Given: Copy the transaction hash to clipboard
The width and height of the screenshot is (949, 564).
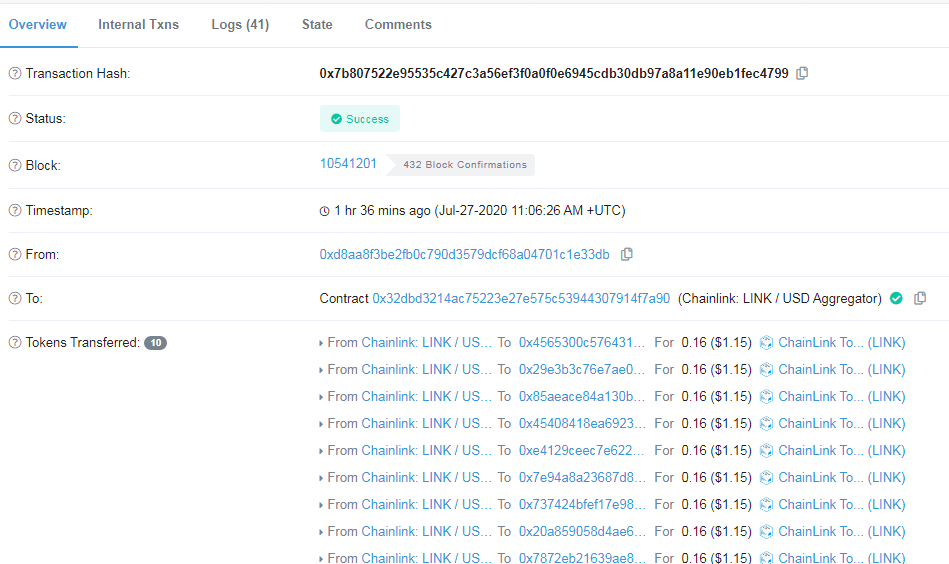Looking at the screenshot, I should (x=802, y=73).
